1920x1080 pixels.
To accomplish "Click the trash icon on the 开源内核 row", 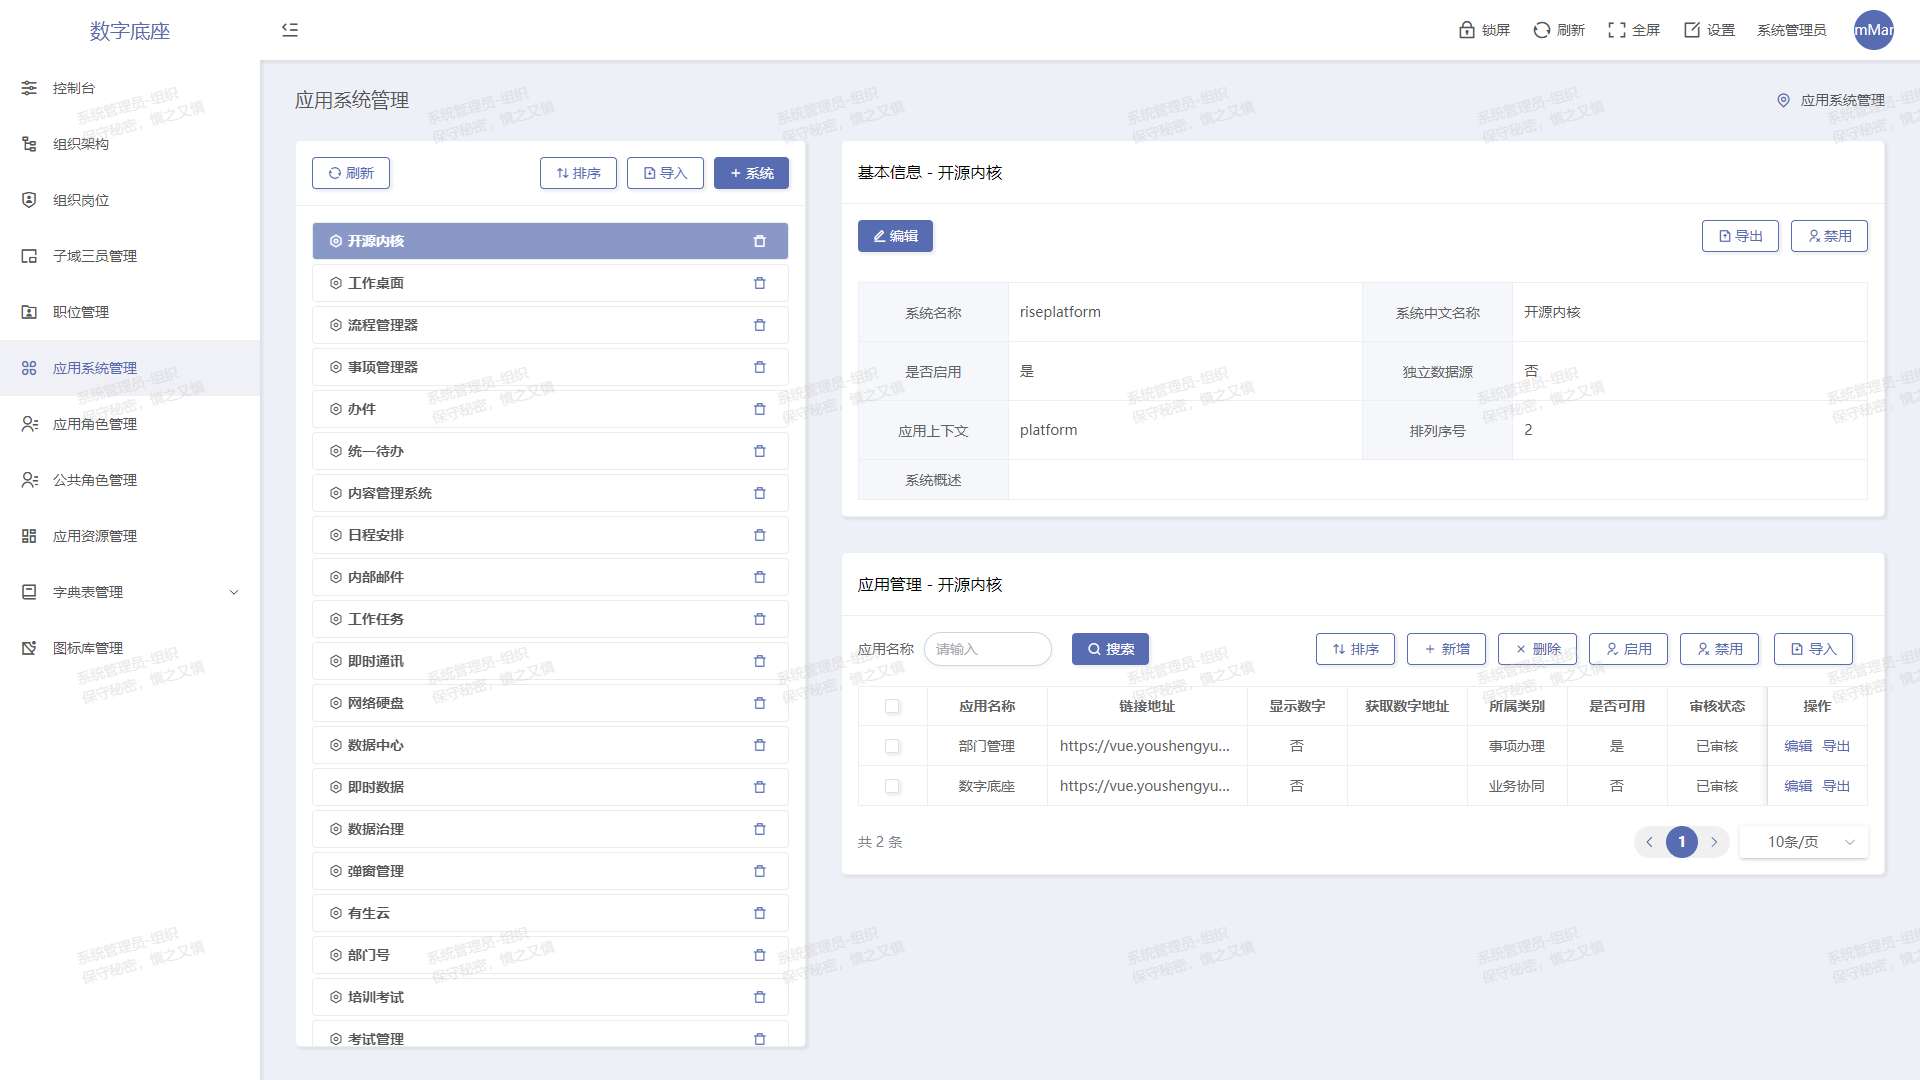I will point(759,241).
